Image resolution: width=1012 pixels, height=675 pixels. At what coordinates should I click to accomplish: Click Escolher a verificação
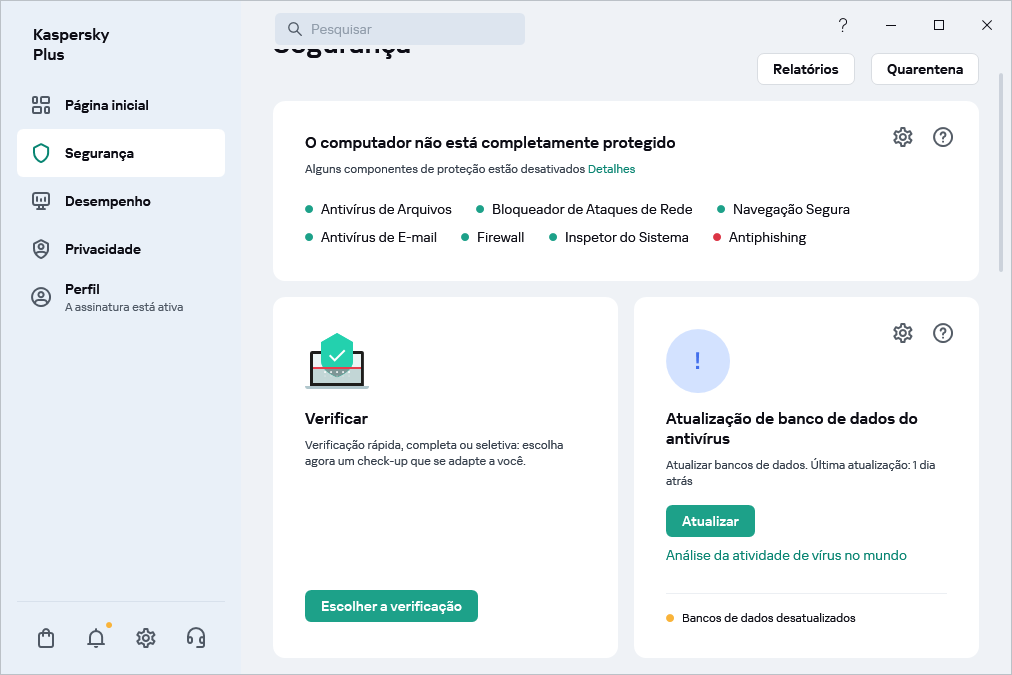[391, 605]
